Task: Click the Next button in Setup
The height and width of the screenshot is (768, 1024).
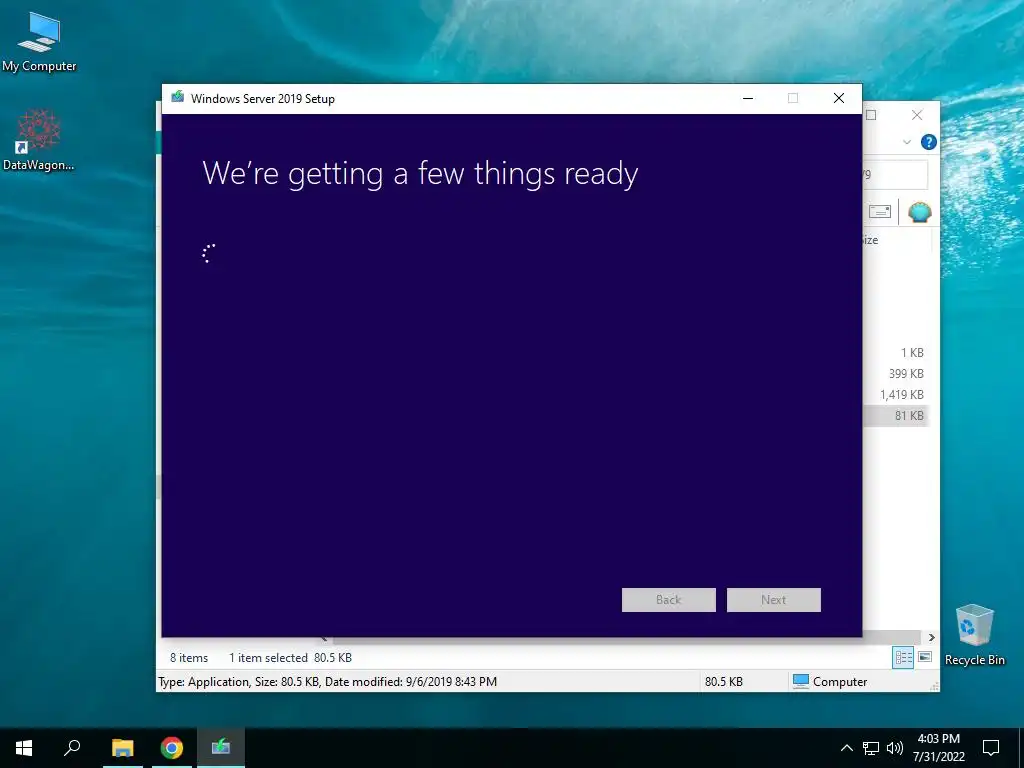Action: 773,600
